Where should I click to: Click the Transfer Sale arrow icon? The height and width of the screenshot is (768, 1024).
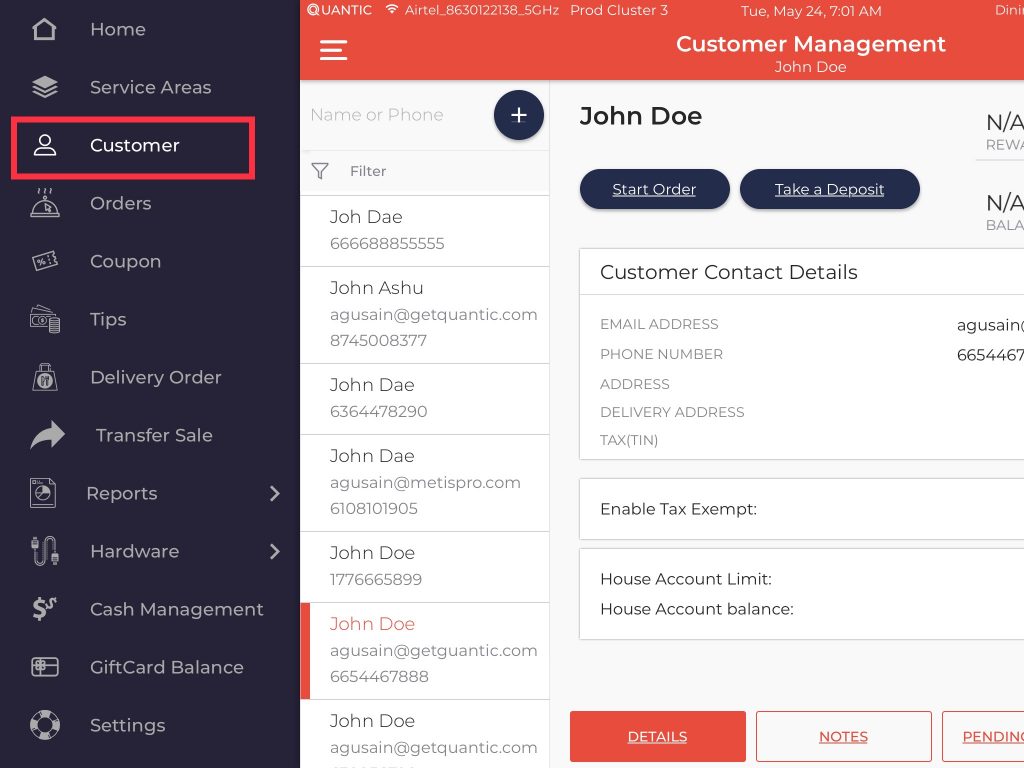pyautogui.click(x=47, y=435)
